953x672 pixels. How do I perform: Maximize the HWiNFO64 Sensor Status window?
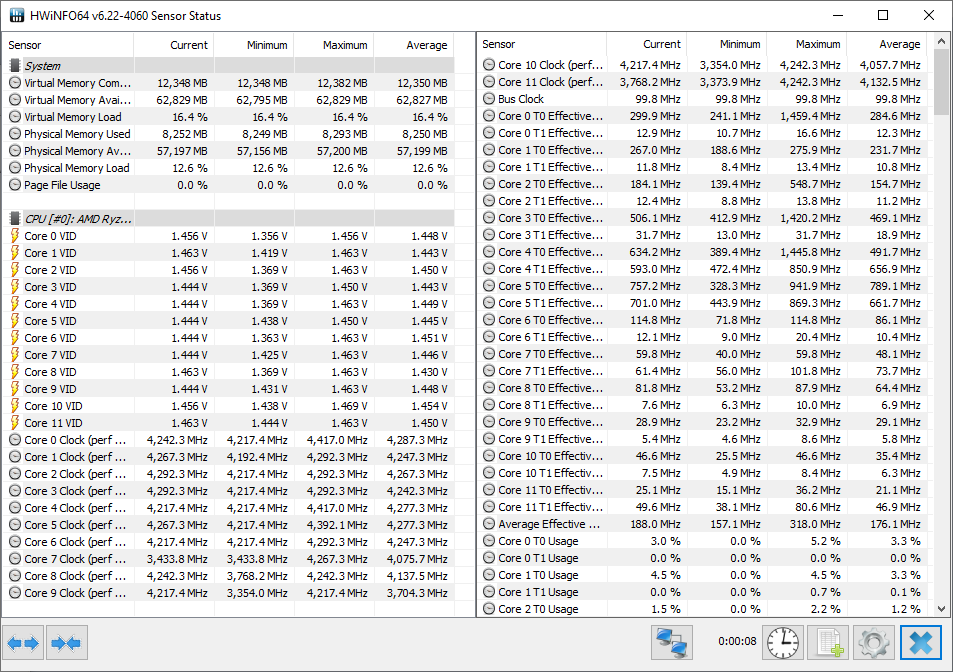(883, 15)
